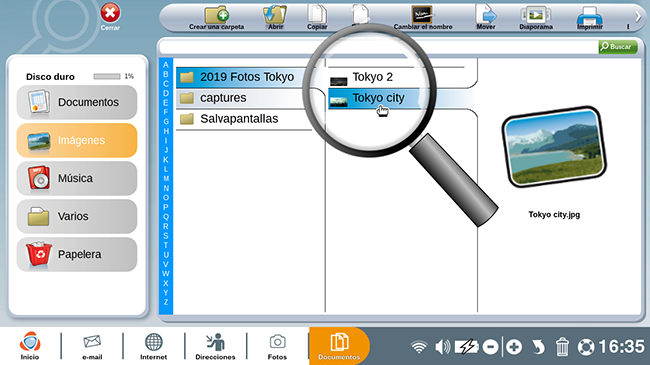Click the green Buscar button
This screenshot has height=365, width=650.
pyautogui.click(x=618, y=46)
